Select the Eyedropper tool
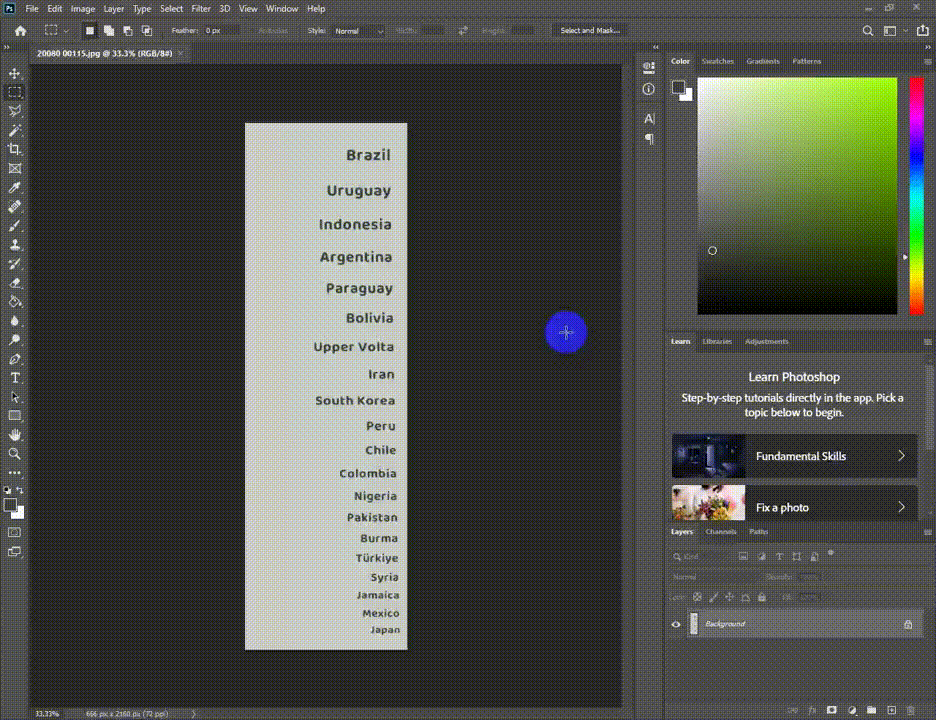This screenshot has width=936, height=720. [x=14, y=187]
